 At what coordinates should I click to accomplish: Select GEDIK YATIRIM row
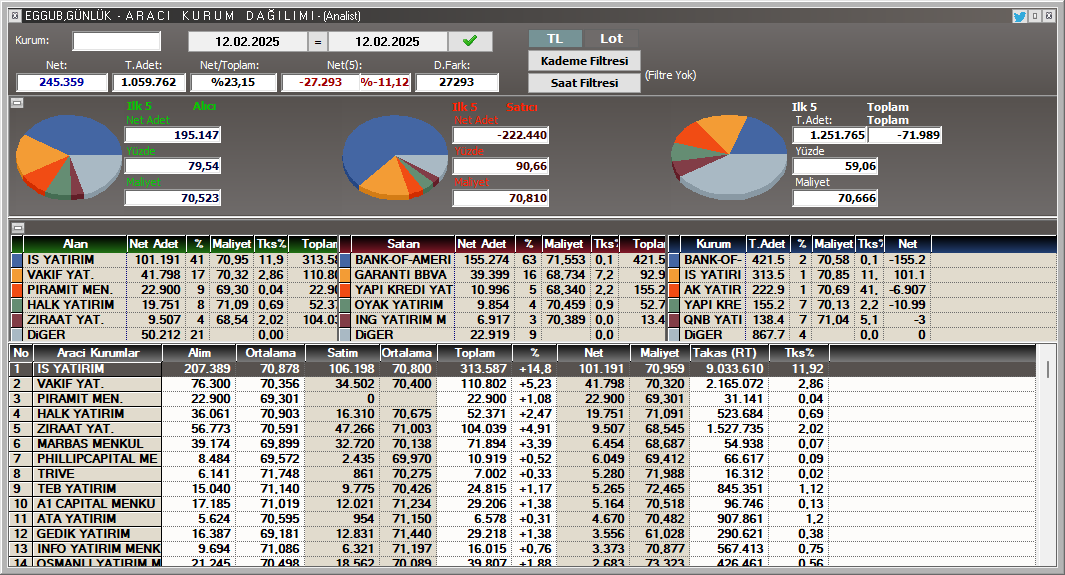pos(522,534)
